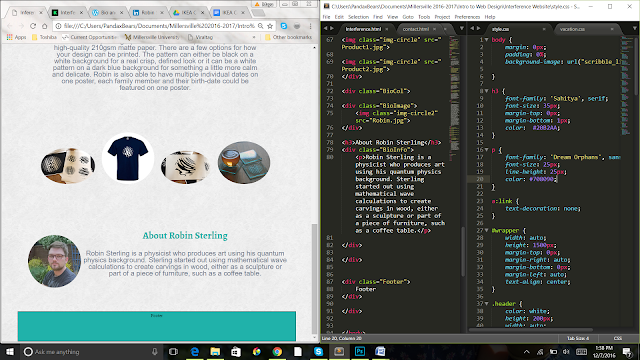
Task: Click the navy t-shirt product image
Action: (128, 158)
